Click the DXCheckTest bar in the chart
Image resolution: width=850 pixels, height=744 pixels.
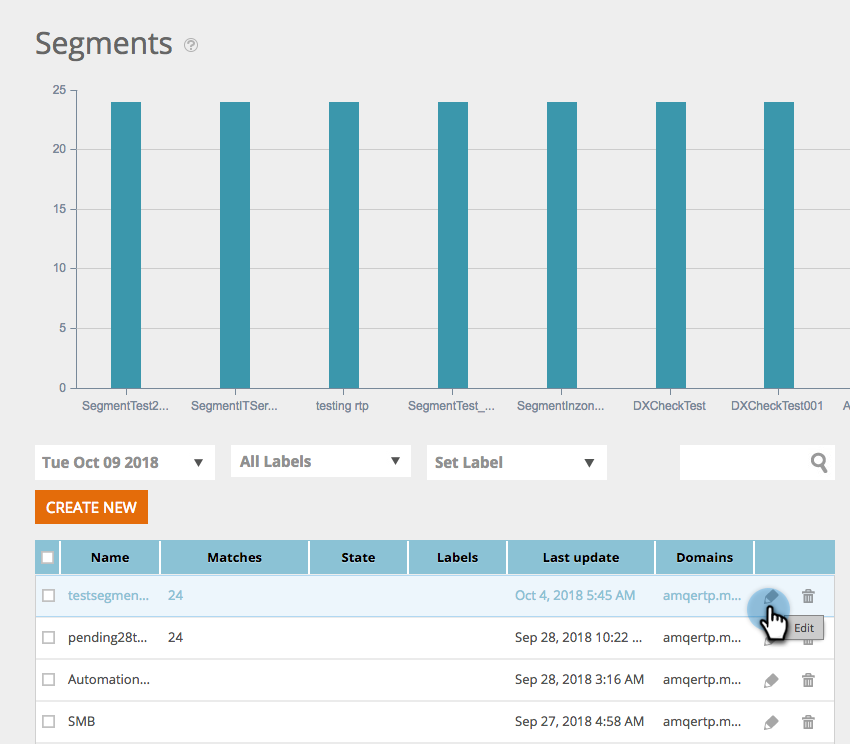[671, 245]
